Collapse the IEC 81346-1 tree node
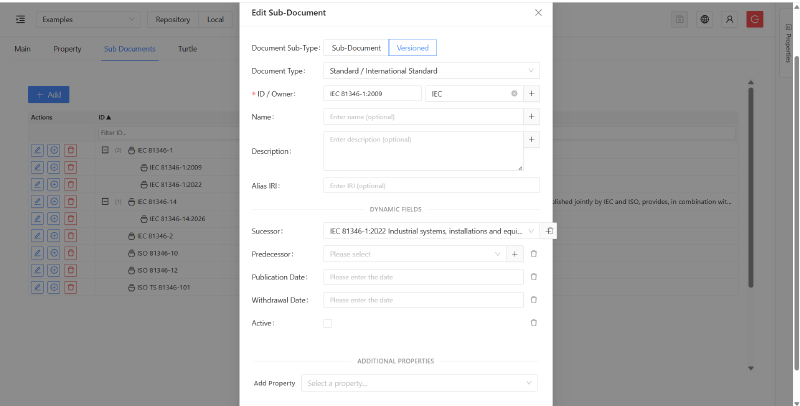 [105, 150]
